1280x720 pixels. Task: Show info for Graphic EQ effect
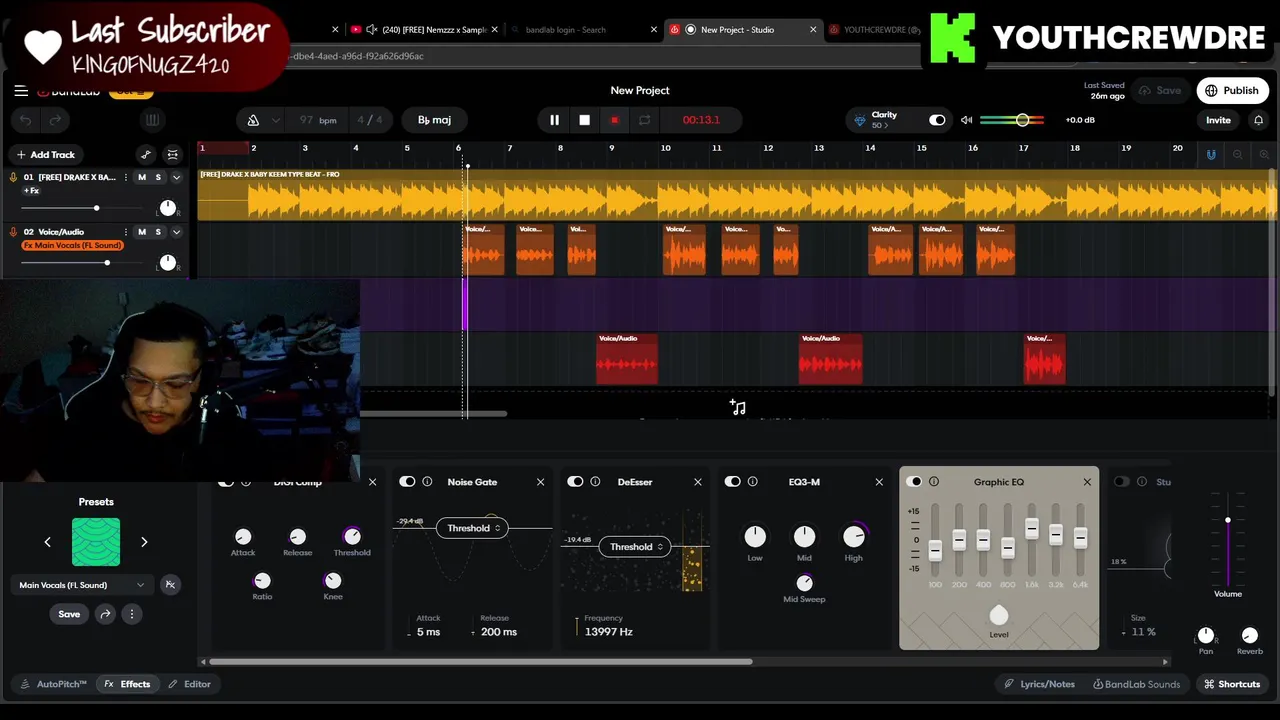[934, 482]
